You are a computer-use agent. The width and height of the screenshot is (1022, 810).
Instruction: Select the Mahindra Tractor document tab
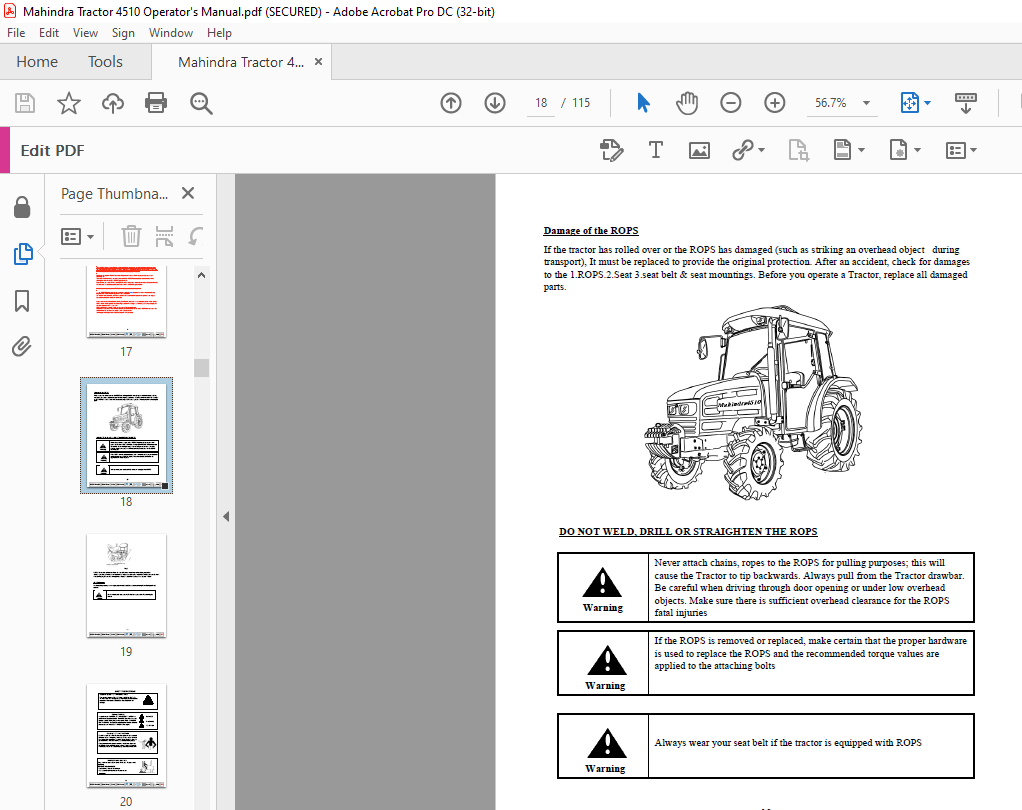tap(241, 62)
